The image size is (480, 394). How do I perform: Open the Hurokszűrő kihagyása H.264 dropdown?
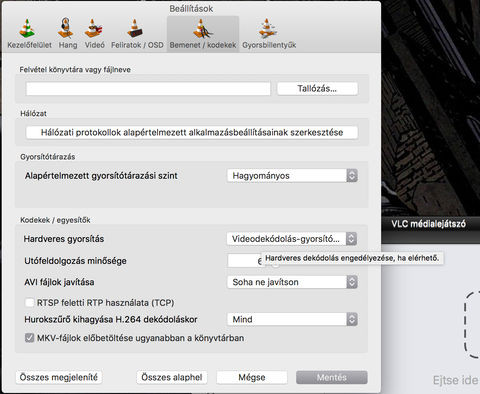point(292,319)
